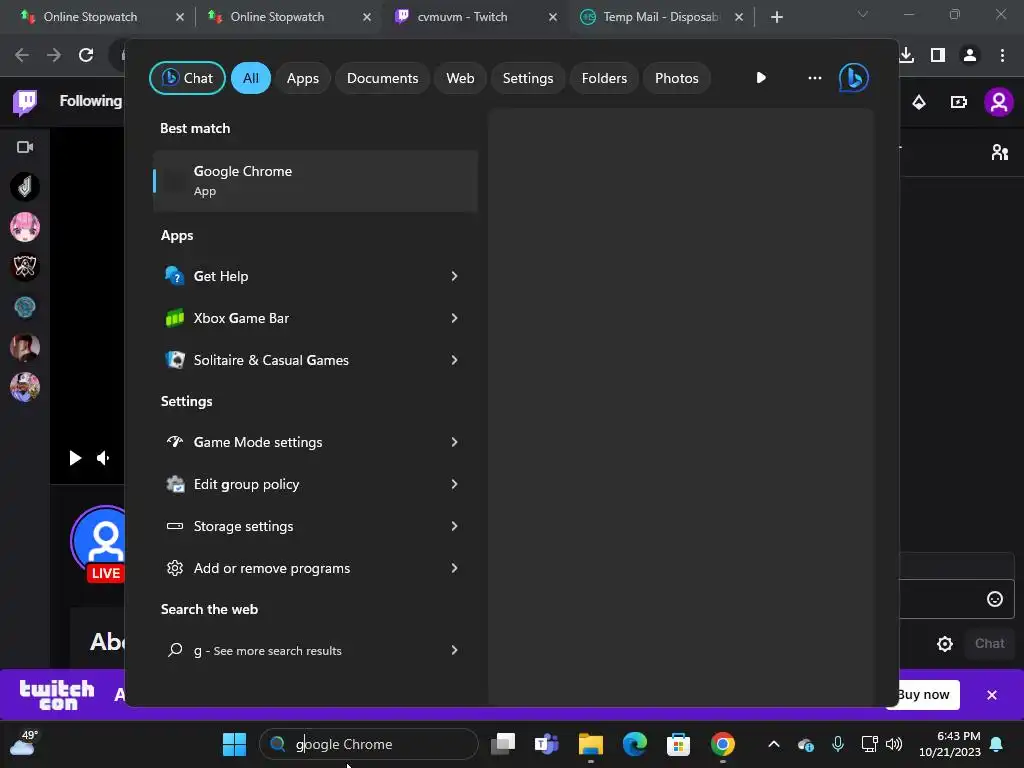Expand Game Mode settings chevron
The width and height of the screenshot is (1024, 768).
pyautogui.click(x=454, y=442)
